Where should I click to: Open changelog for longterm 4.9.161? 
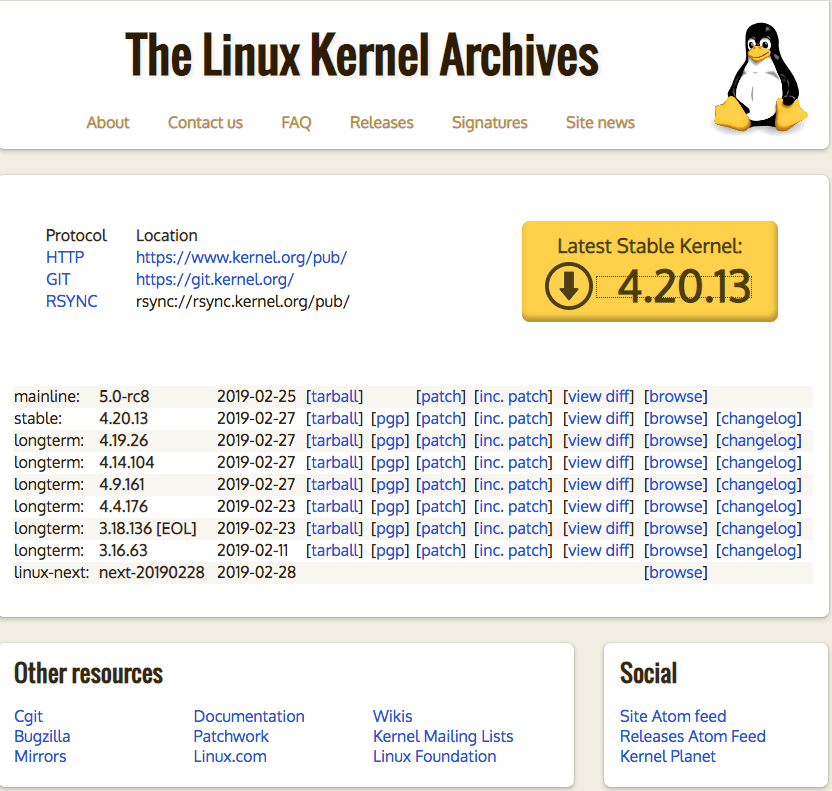coord(759,484)
